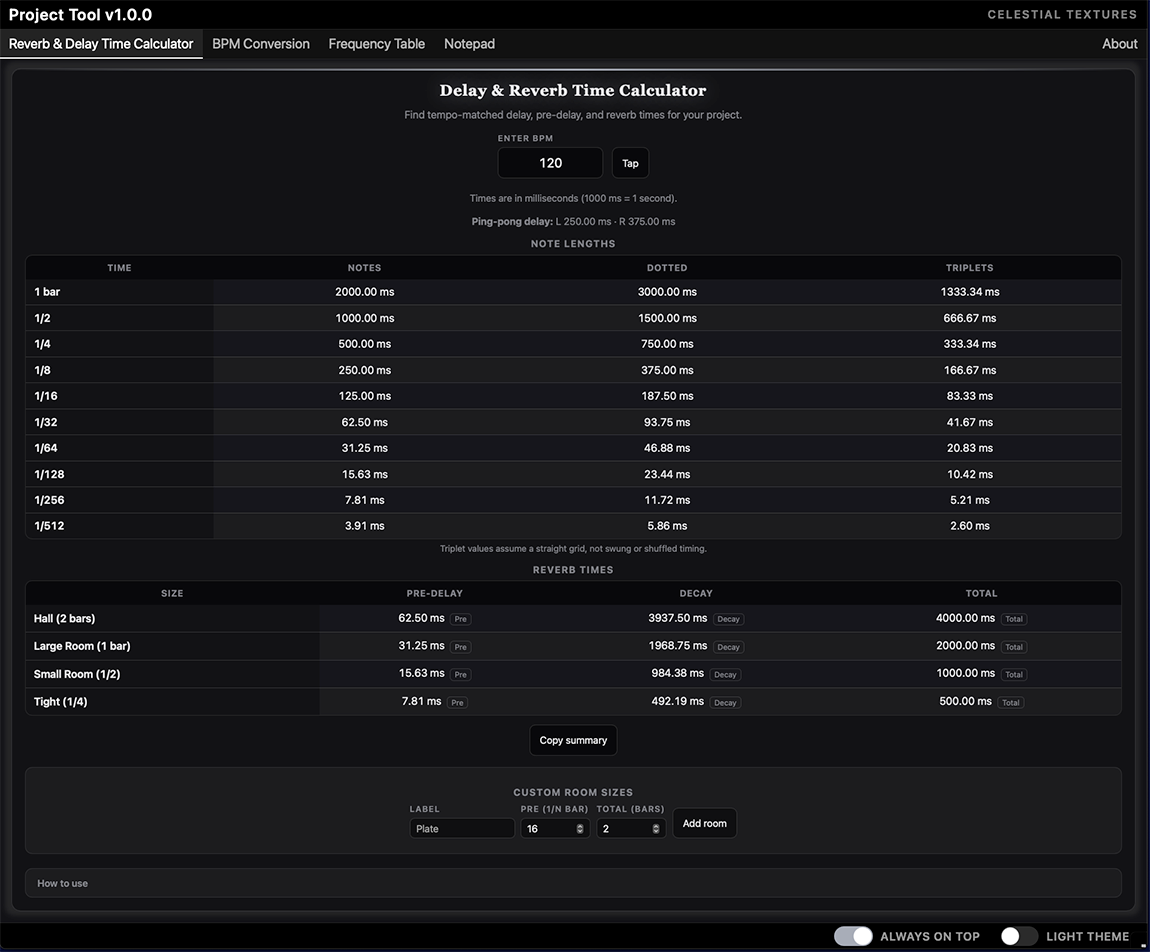The image size is (1150, 952).
Task: Select the 125.00 ms 1/16 note value
Action: [365, 396]
